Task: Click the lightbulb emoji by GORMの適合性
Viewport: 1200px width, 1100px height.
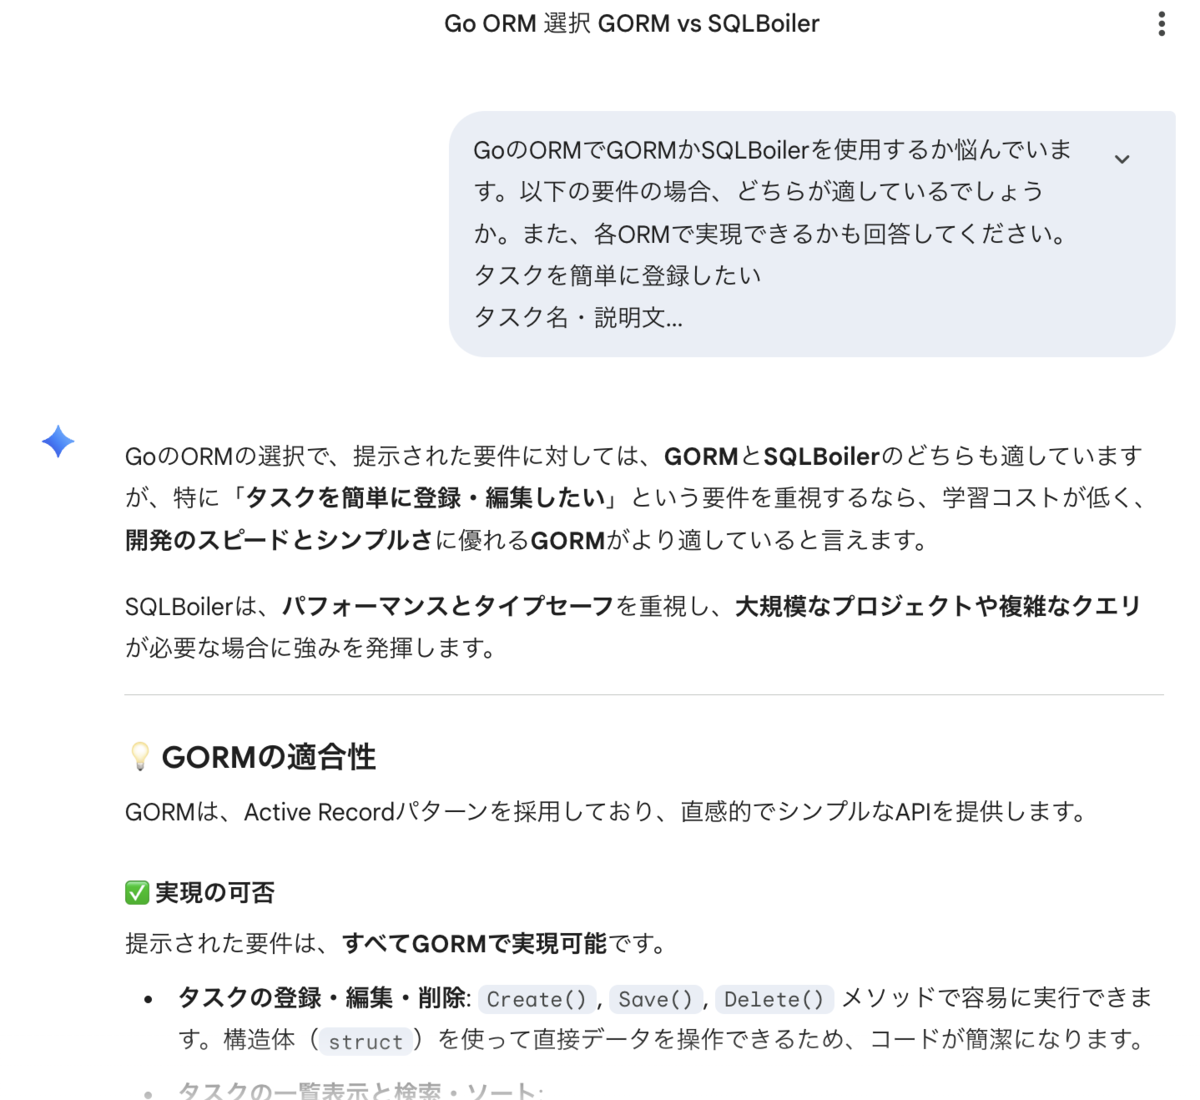Action: pyautogui.click(x=140, y=757)
